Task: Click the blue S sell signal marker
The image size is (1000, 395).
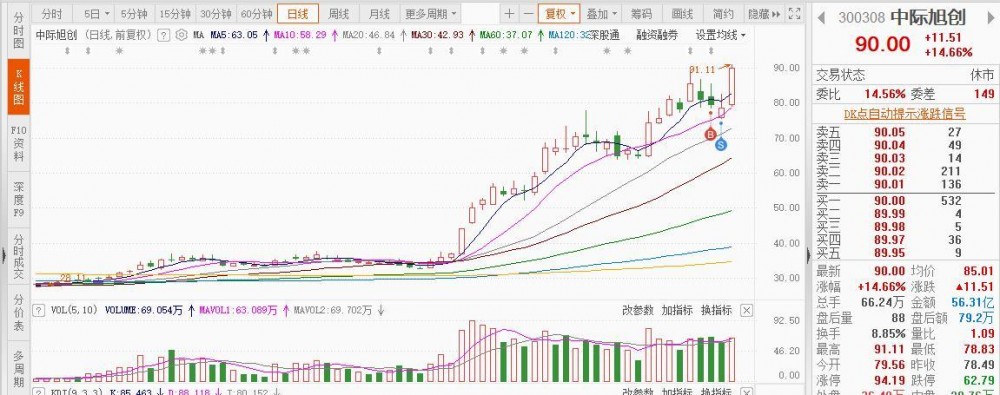Action: coord(721,145)
